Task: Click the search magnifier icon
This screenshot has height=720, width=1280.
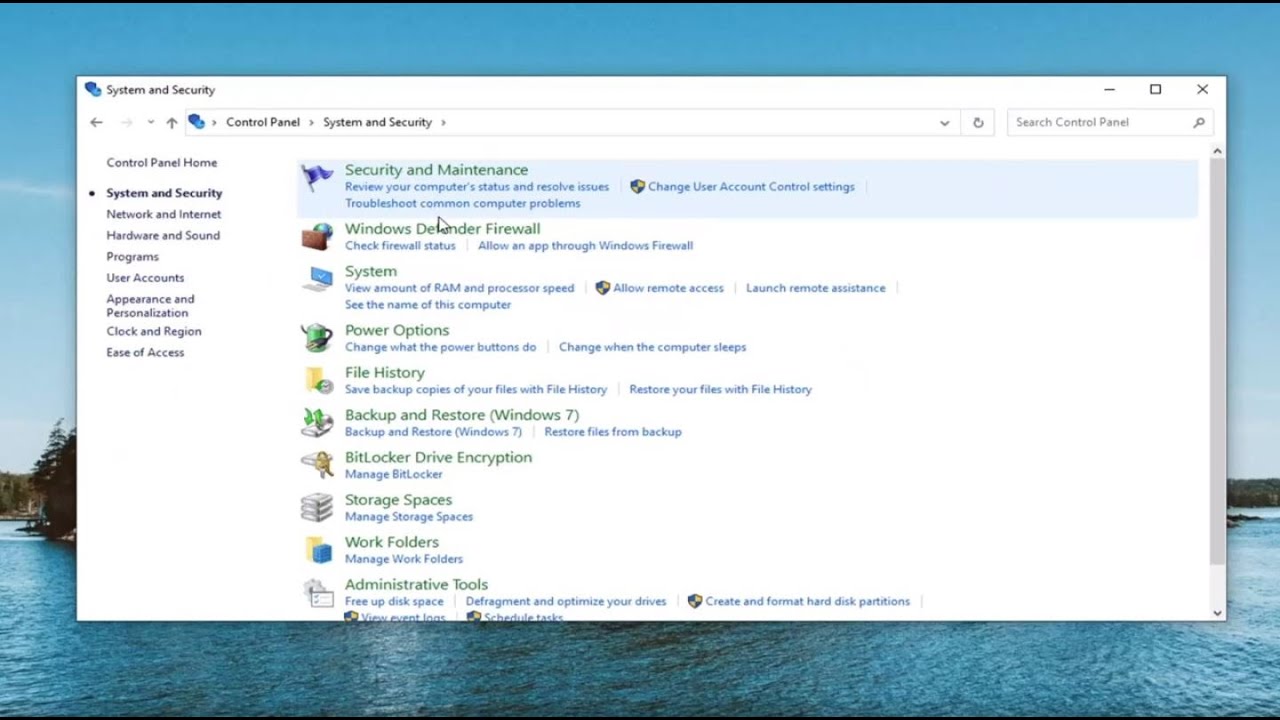Action: pyautogui.click(x=1198, y=122)
